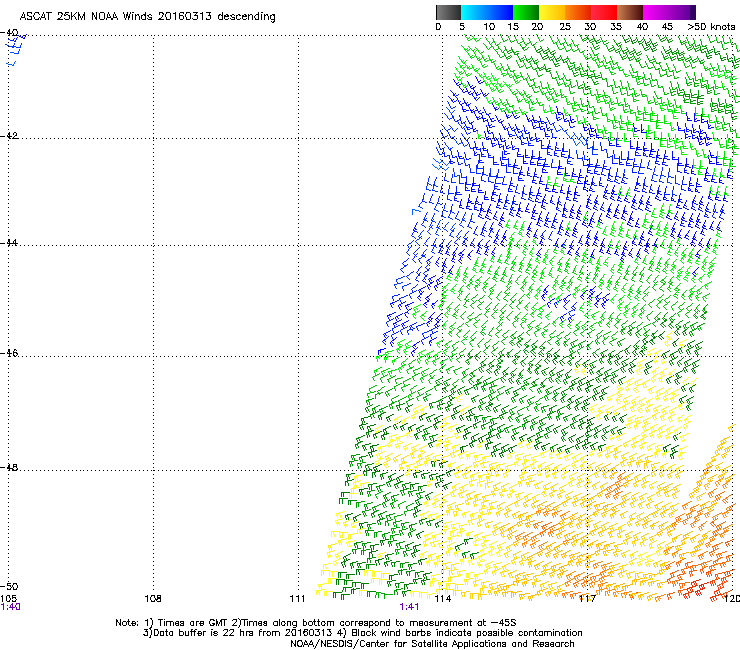Click the latitude label -46
This screenshot has width=740, height=650.
tap(9, 353)
